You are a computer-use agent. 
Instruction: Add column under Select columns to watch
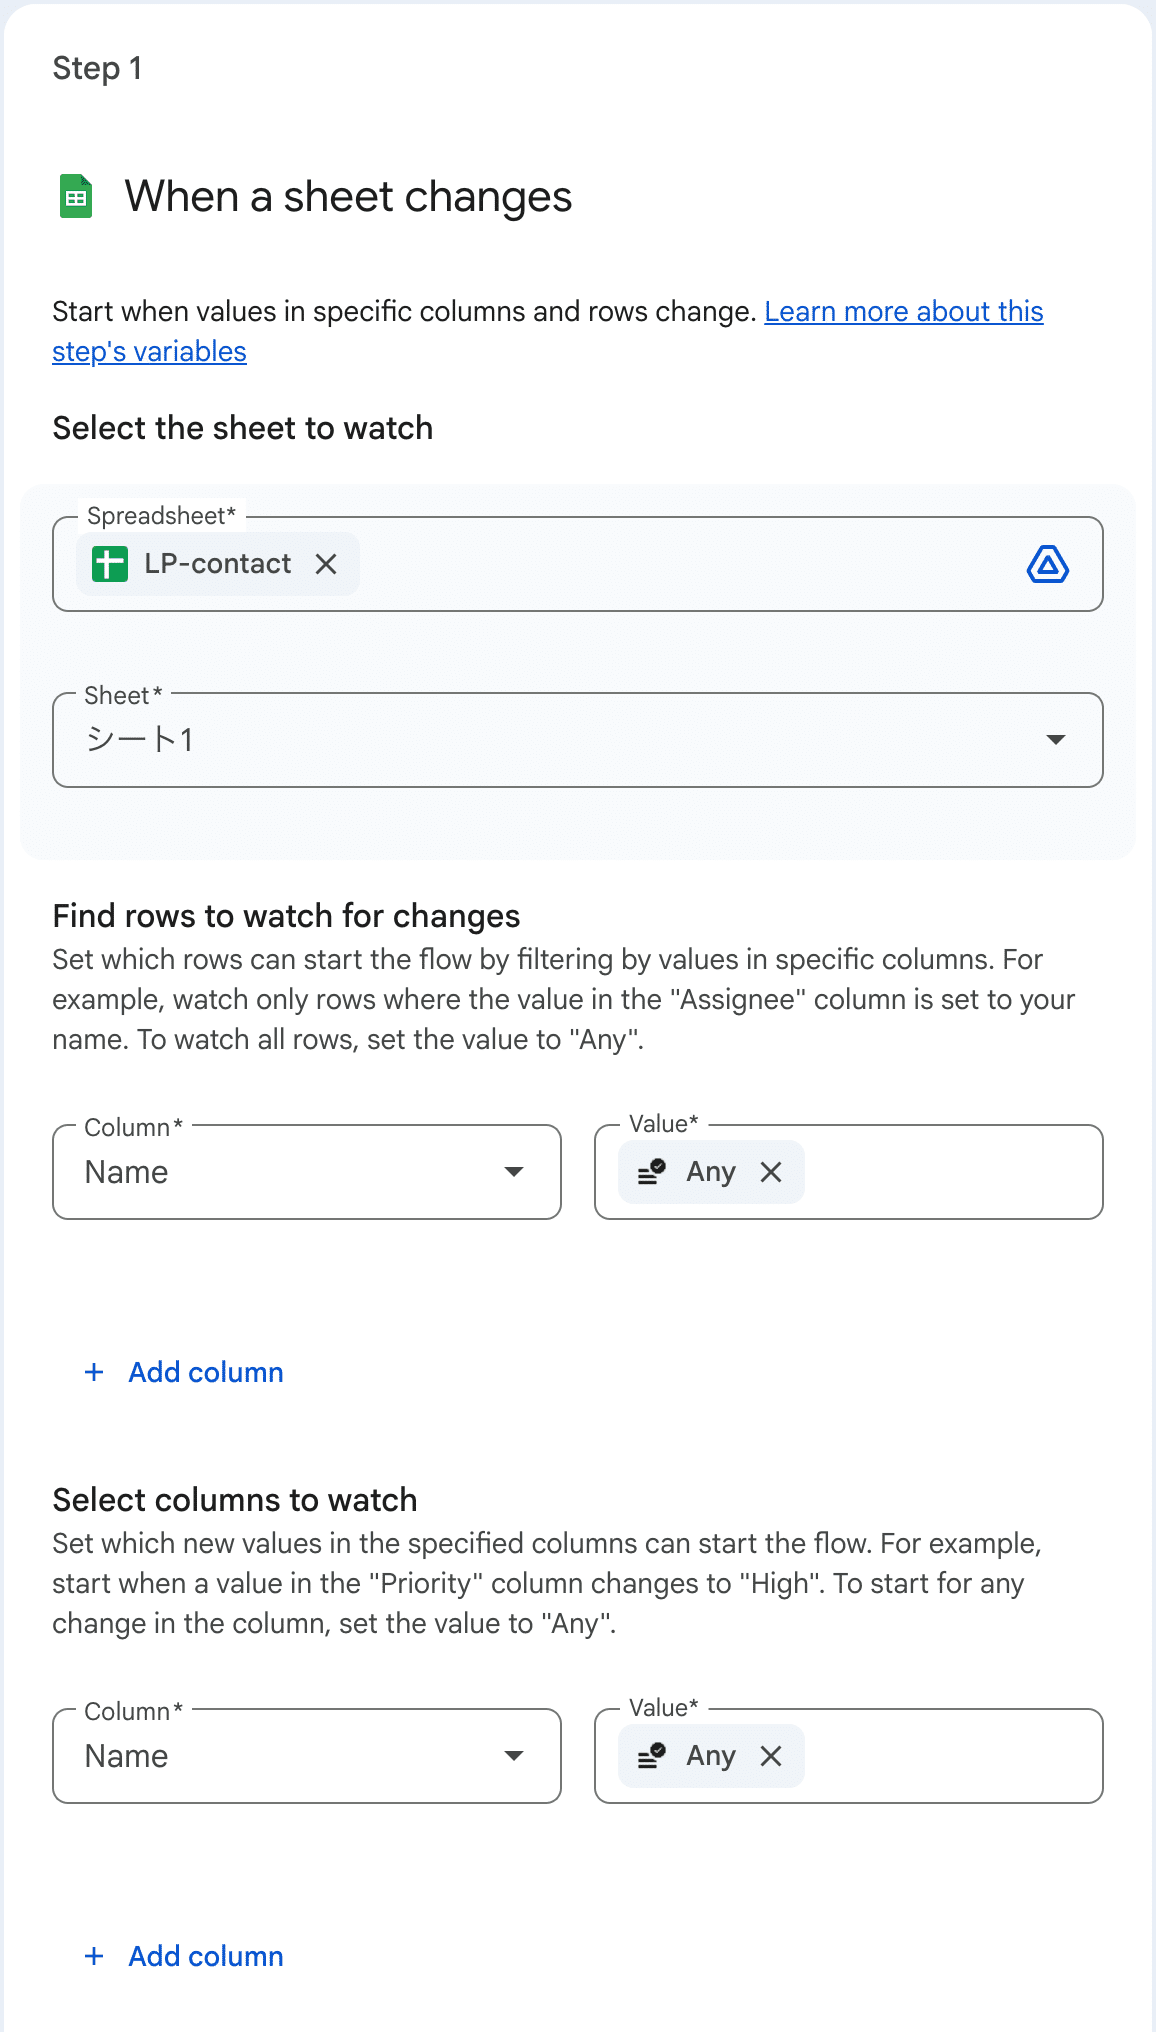205,1956
